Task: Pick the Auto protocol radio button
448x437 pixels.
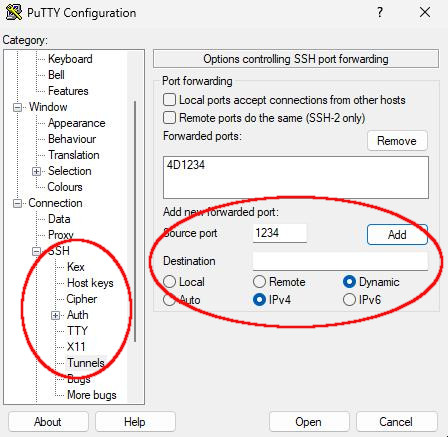Action: (169, 300)
